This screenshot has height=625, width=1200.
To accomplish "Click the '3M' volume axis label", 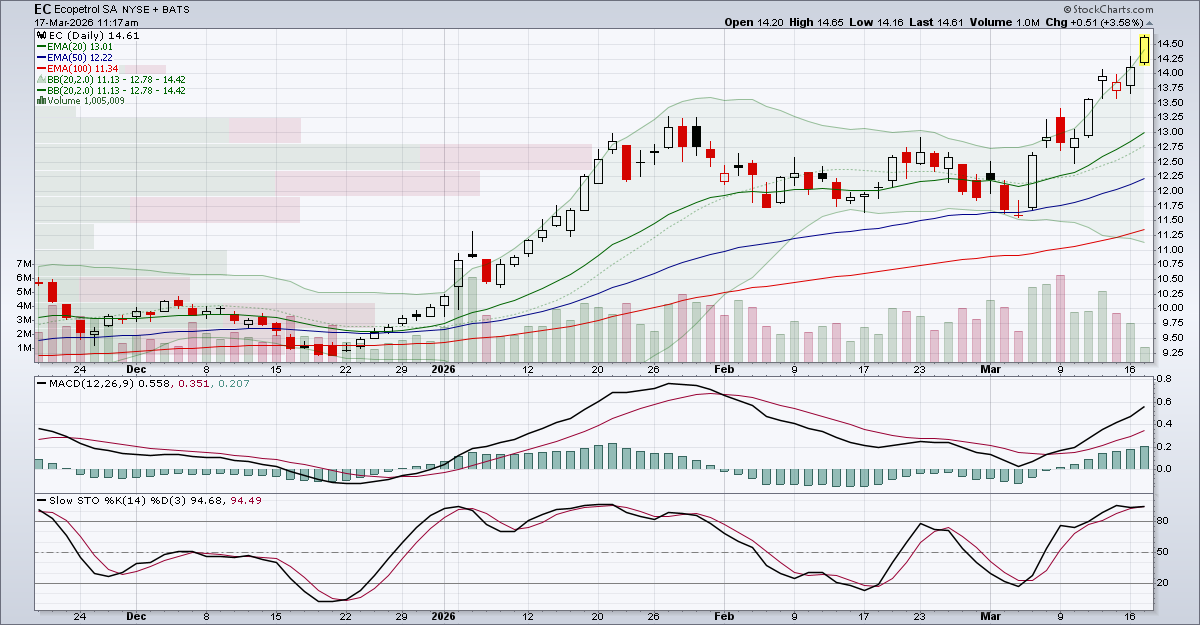I will click(x=24, y=319).
